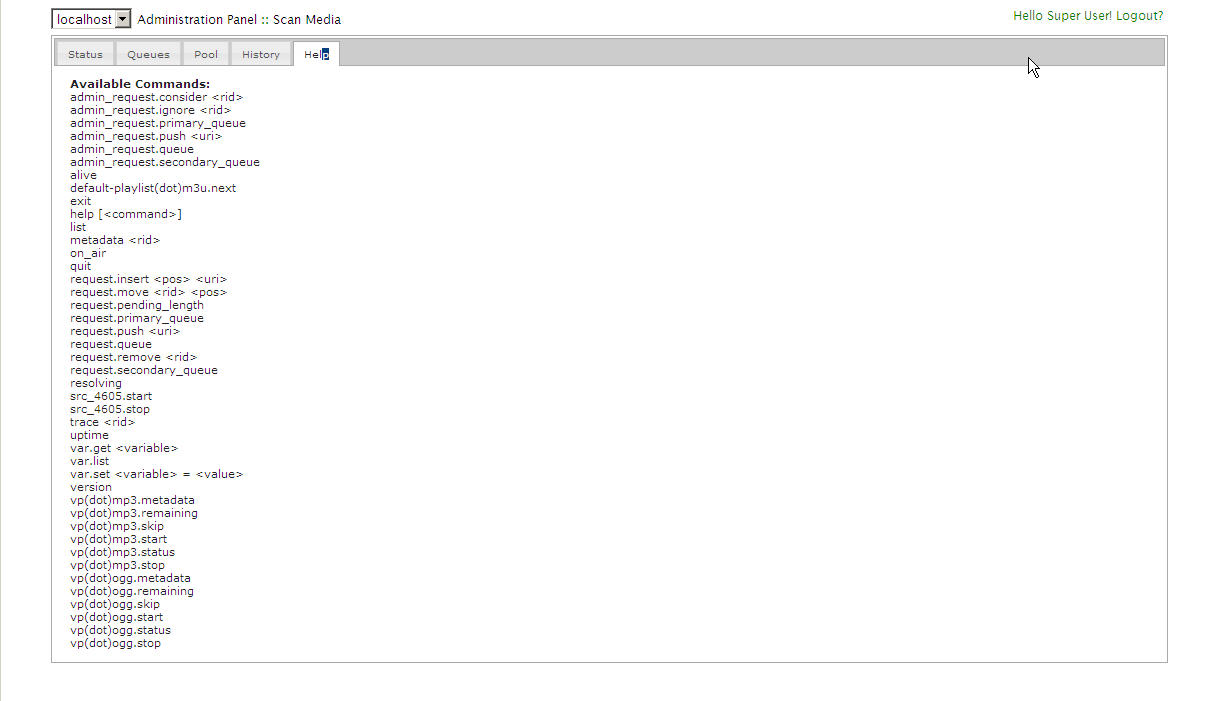This screenshot has height=701, width=1218.
Task: Click the uptime command text
Action: (89, 435)
